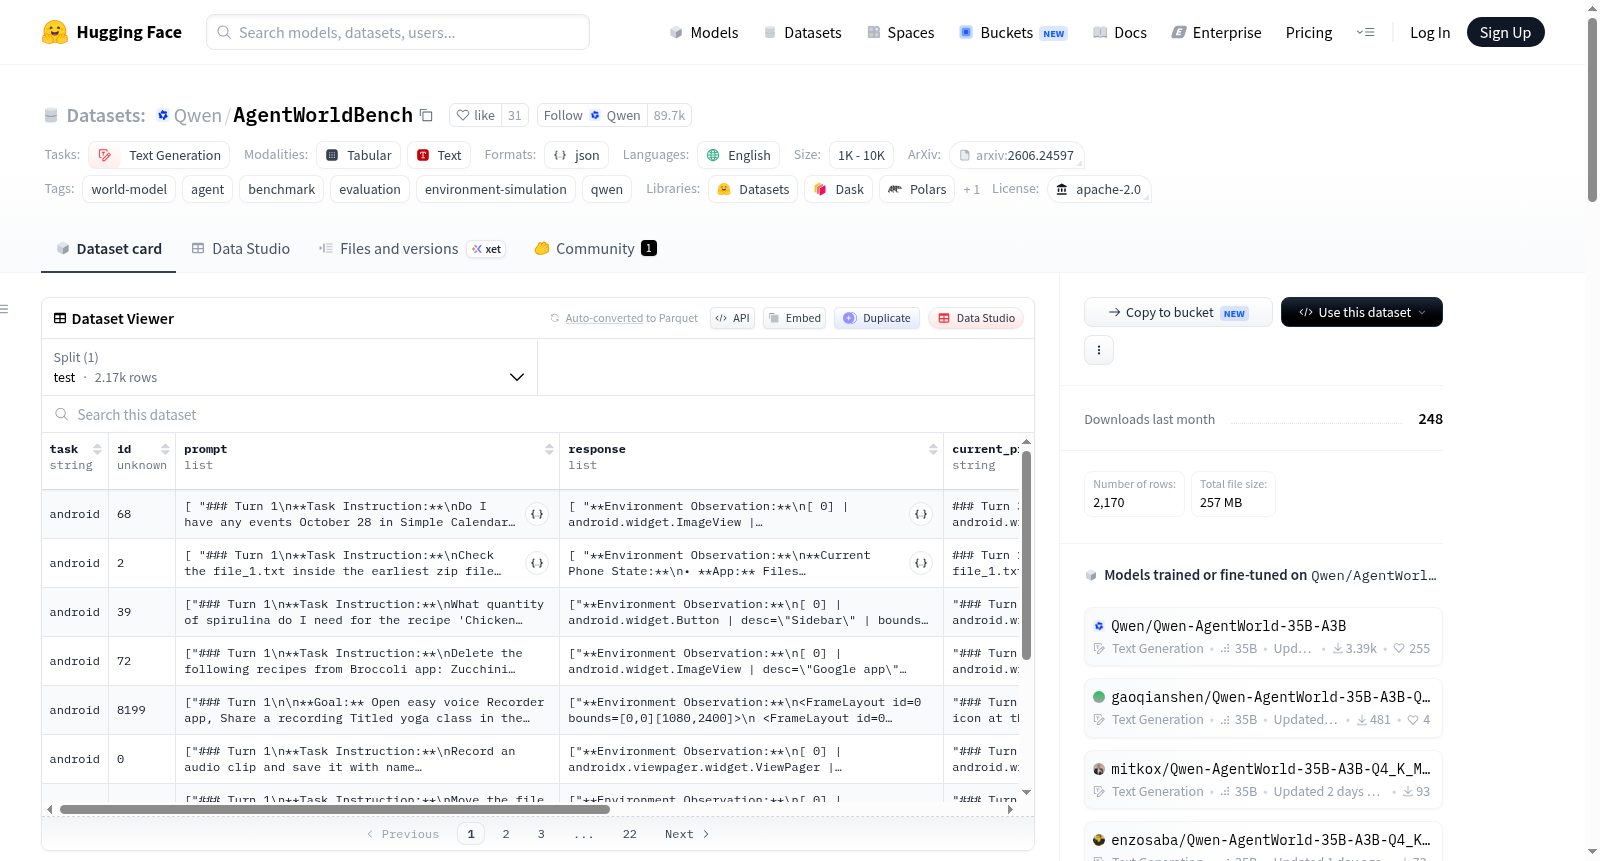Image resolution: width=1600 pixels, height=861 pixels.
Task: Open the Files and versions tab
Action: click(x=412, y=249)
